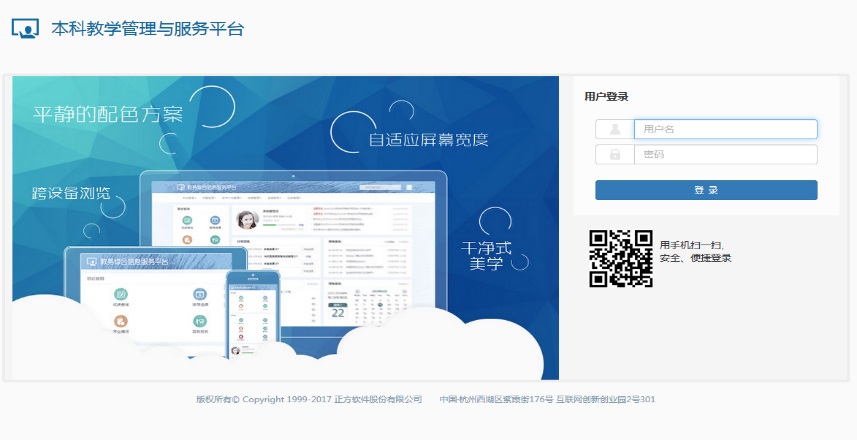Screen dimensions: 857x440
Task: Click the 本科教学管理与服务平台 title text
Action: pos(147,29)
